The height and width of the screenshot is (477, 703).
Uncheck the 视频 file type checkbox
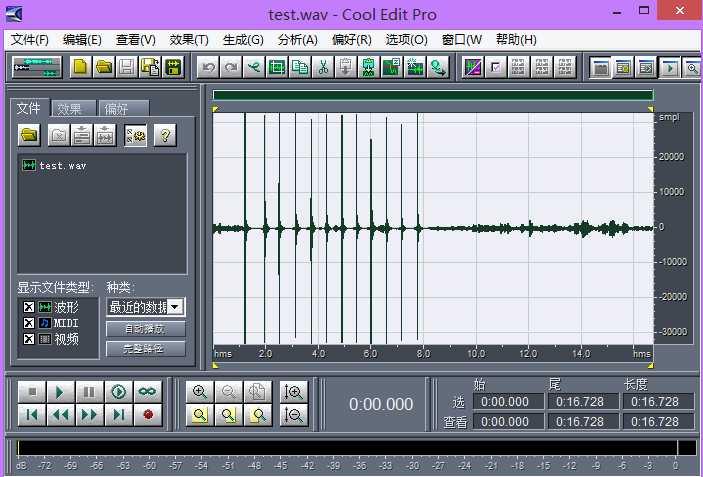coord(29,339)
